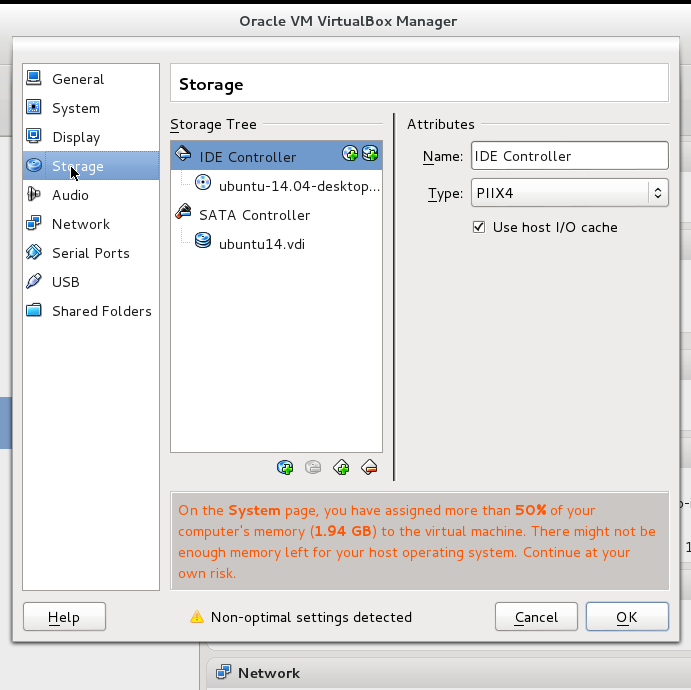Click Network section header in Manager window

pos(269,673)
